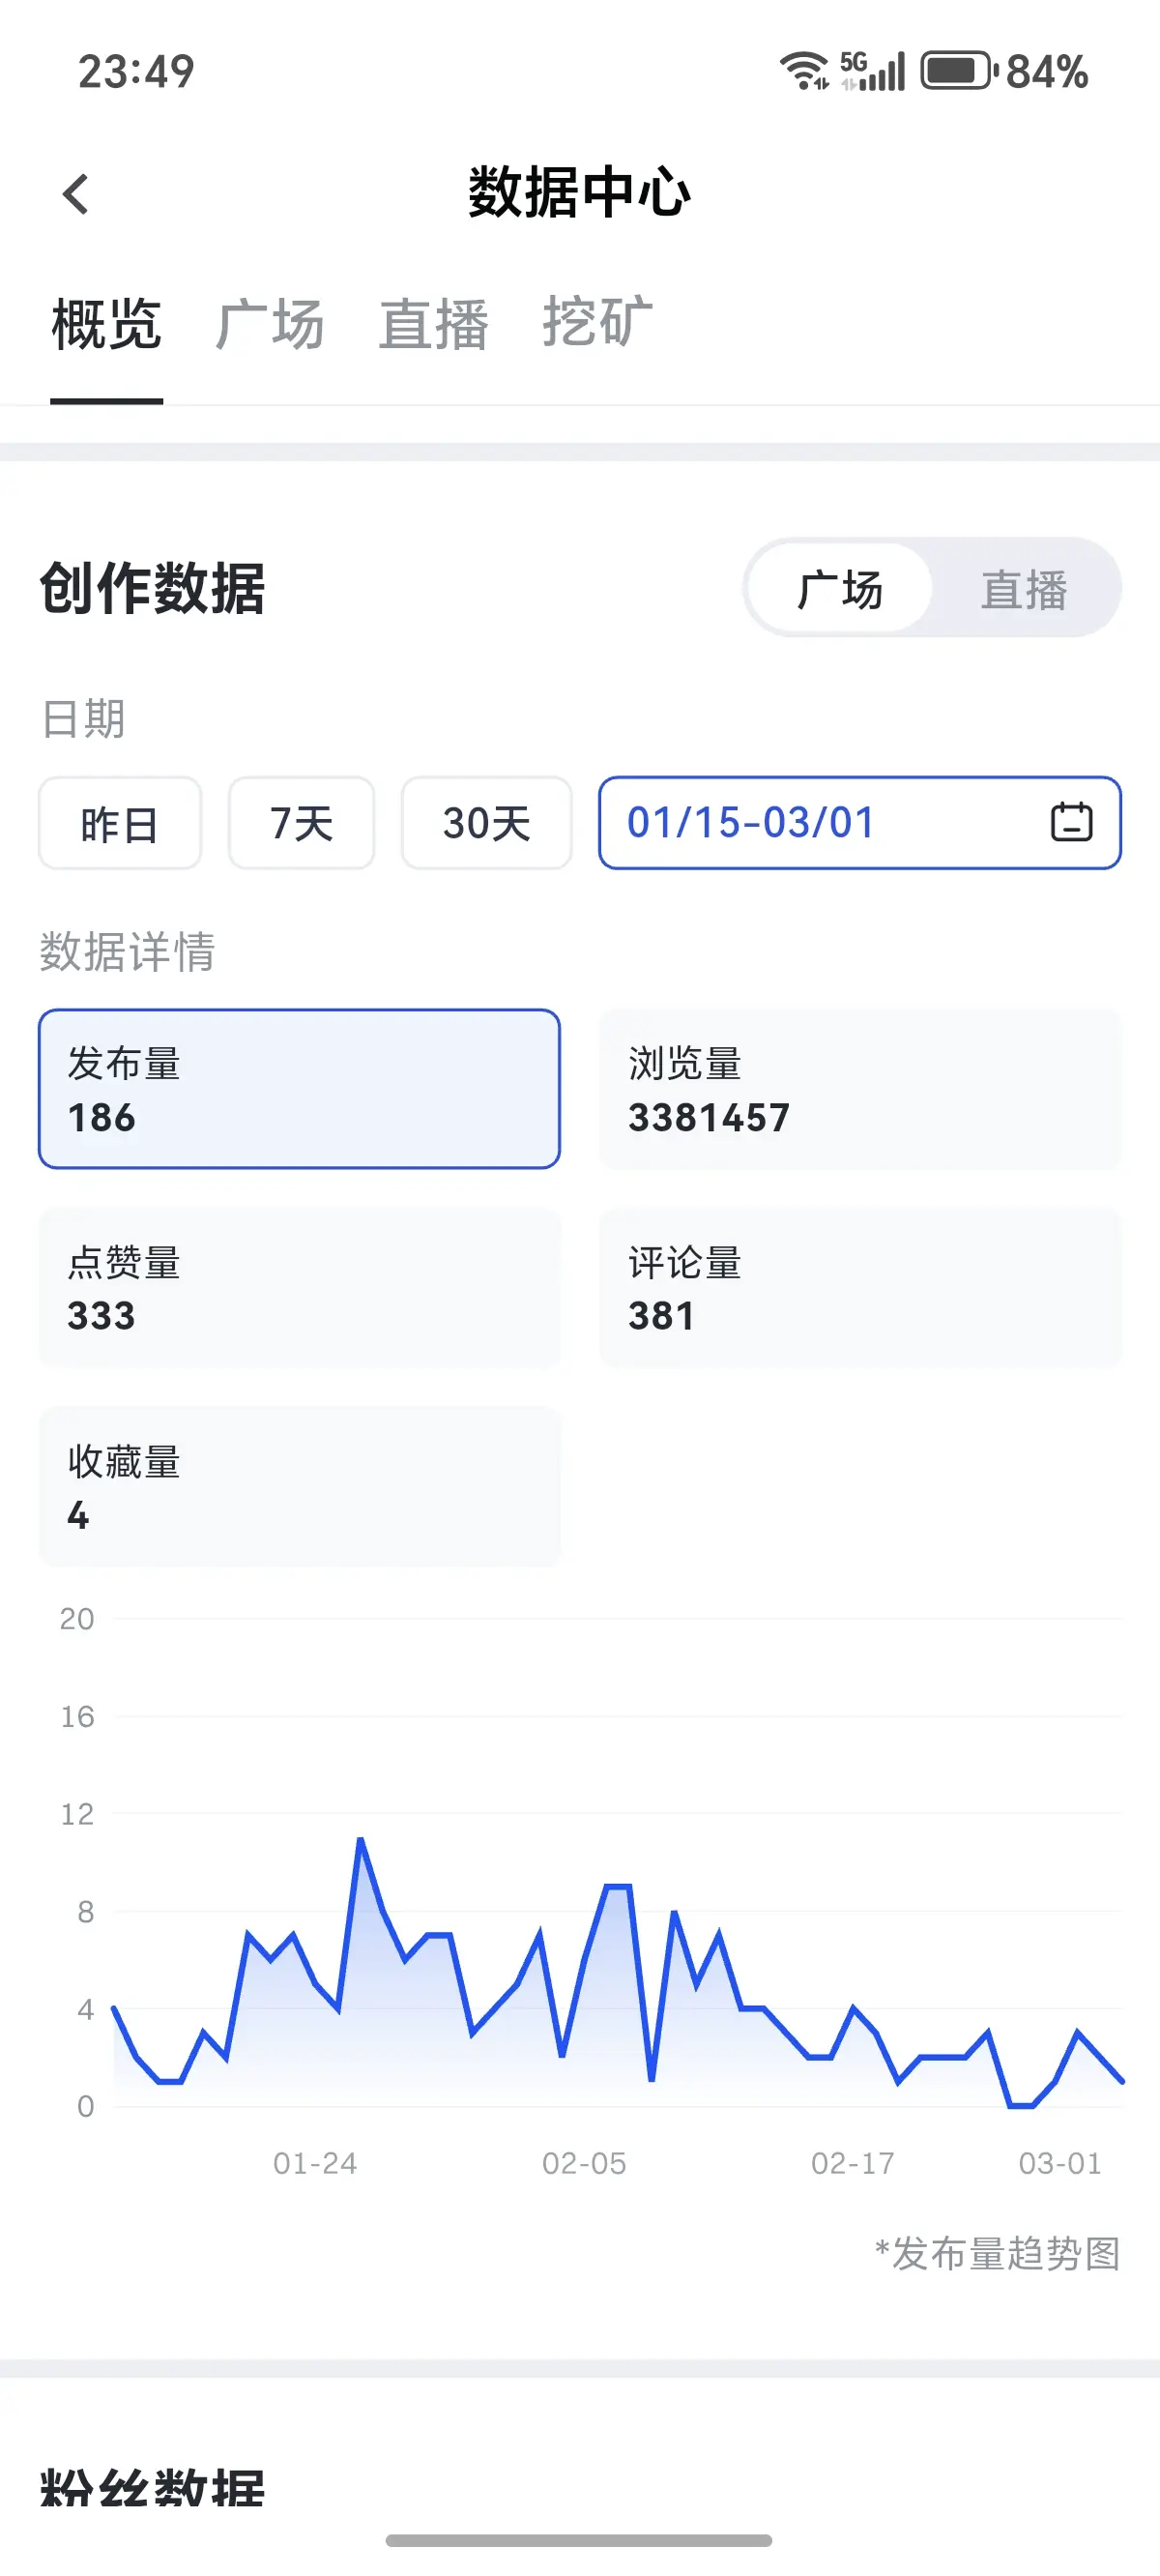Choose the 7天 date filter
The image size is (1160, 2576).
tap(301, 823)
